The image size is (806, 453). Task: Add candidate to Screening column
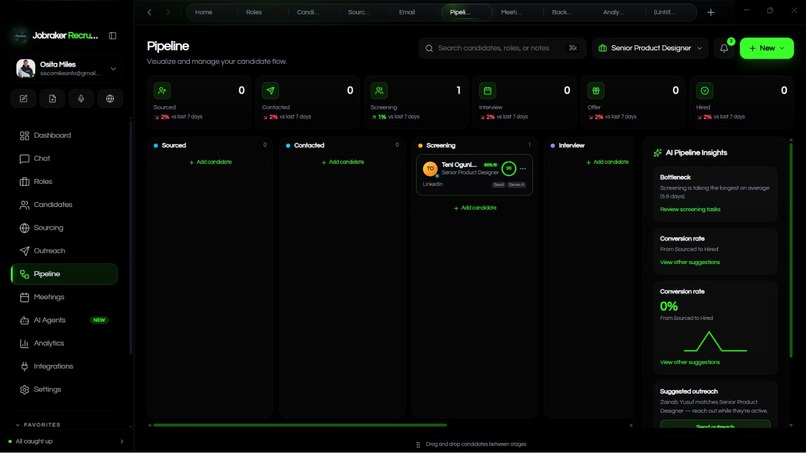[475, 208]
